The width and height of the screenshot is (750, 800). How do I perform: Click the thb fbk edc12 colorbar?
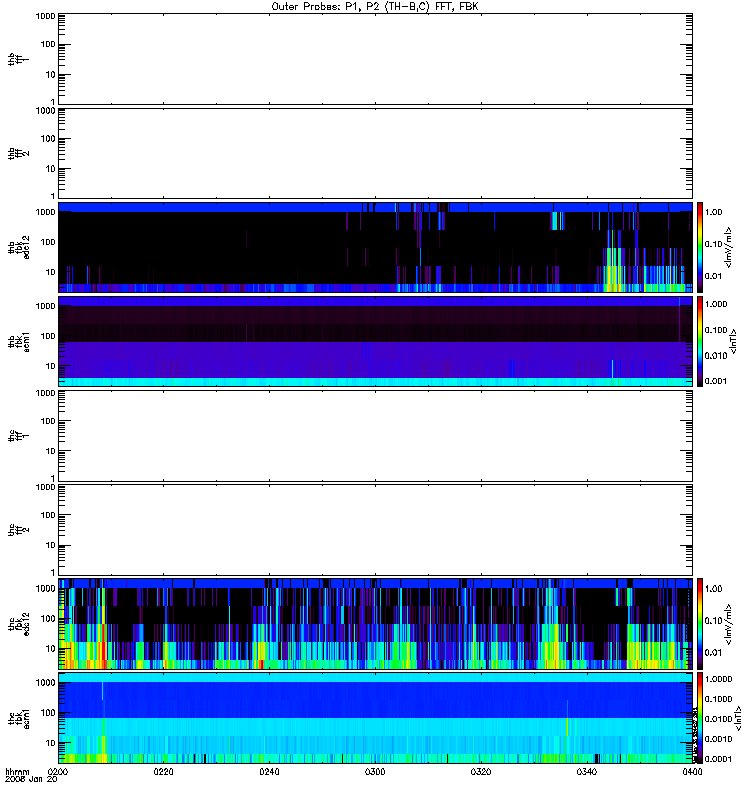coord(700,247)
